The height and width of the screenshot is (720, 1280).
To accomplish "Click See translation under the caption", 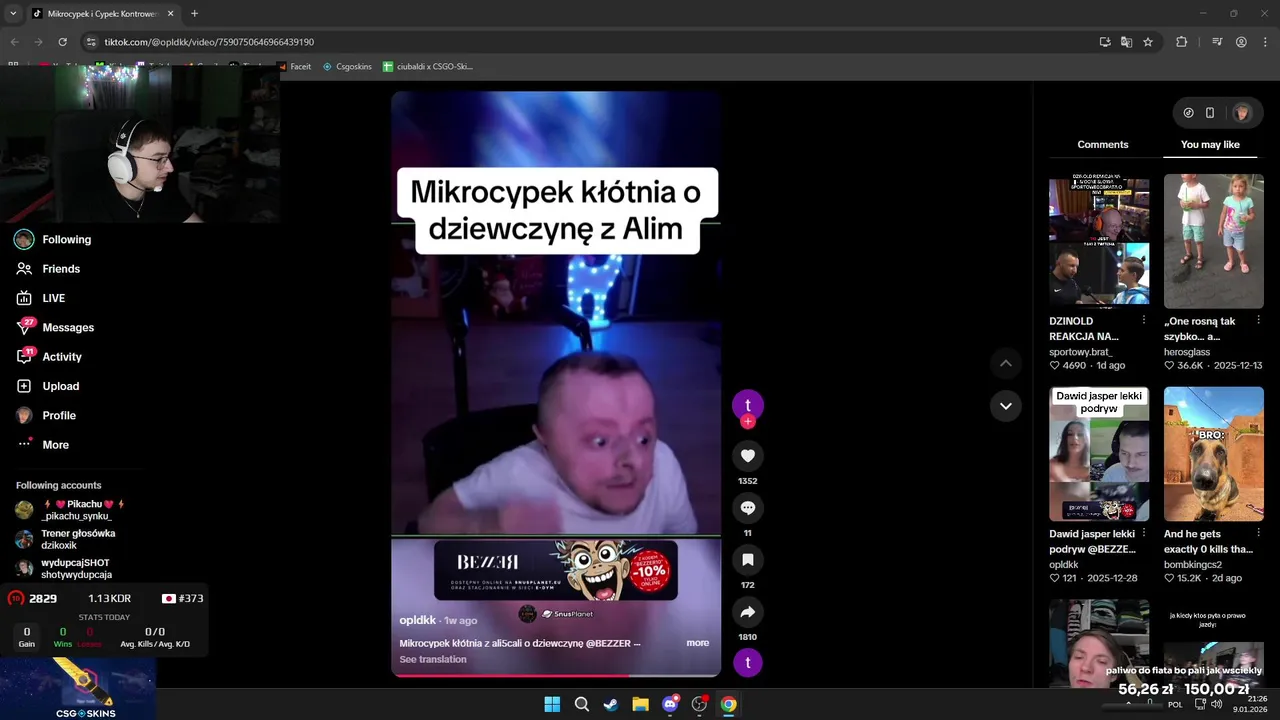I will point(433,659).
